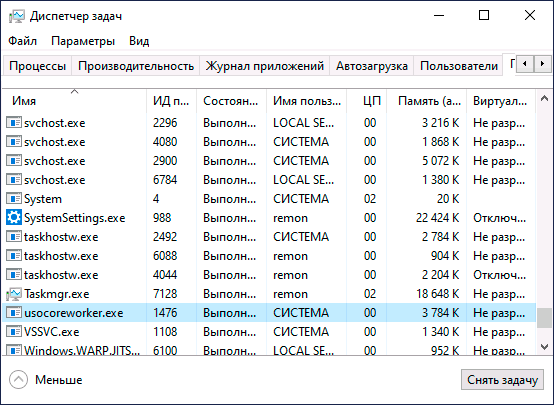Select the SystemSettings.exe process name

click(x=75, y=218)
